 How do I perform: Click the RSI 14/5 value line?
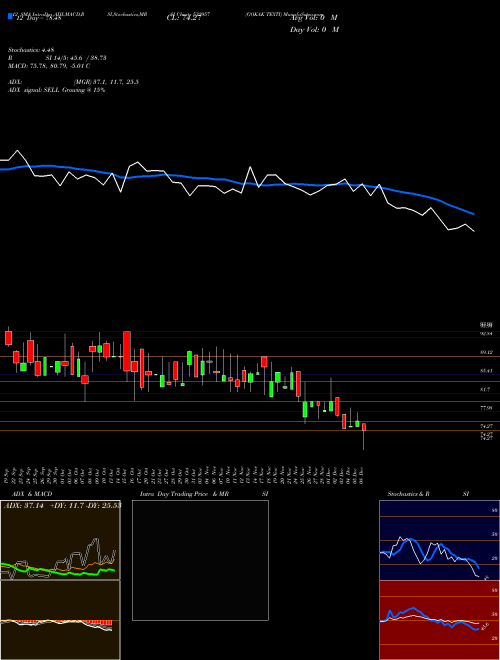57,58
